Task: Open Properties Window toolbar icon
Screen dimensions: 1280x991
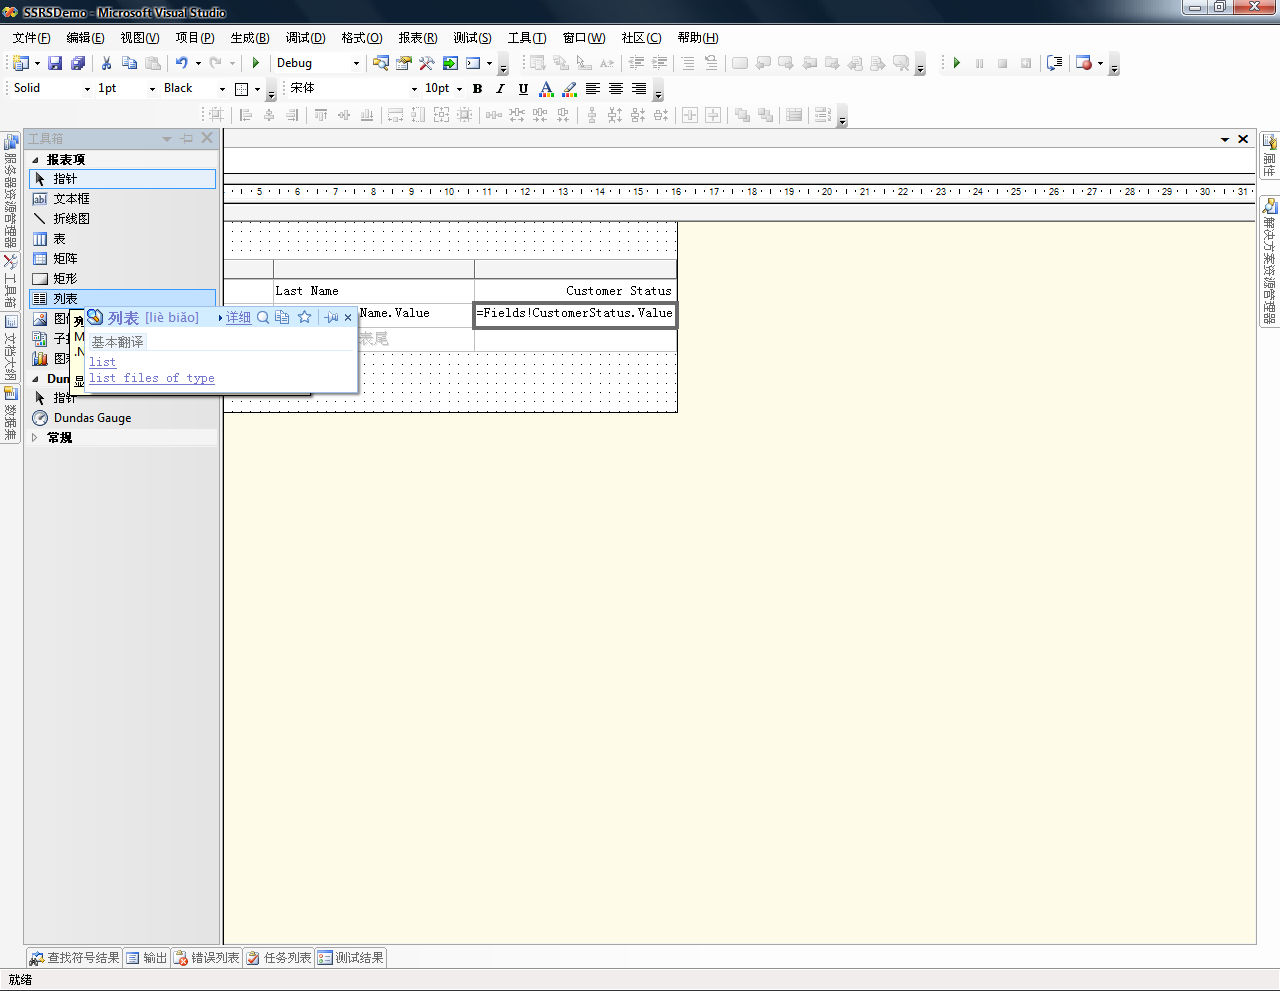Action: [404, 63]
